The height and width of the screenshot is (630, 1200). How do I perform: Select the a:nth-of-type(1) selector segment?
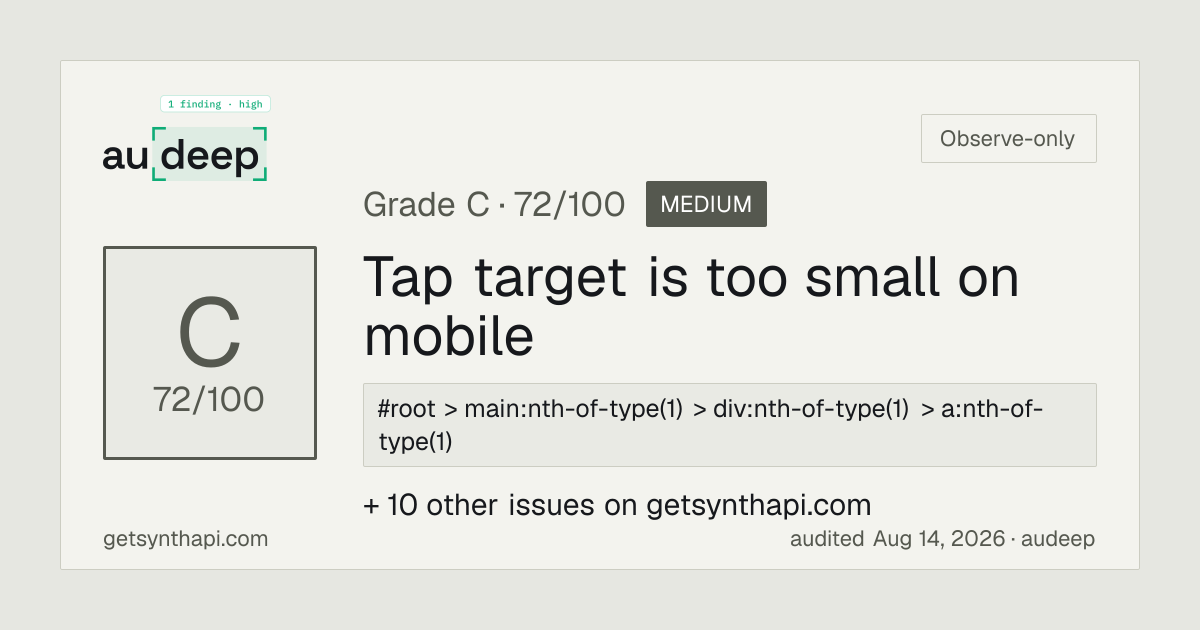tap(710, 425)
